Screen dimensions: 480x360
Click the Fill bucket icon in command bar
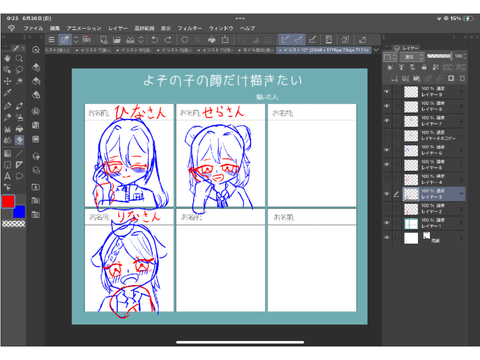(x=212, y=40)
